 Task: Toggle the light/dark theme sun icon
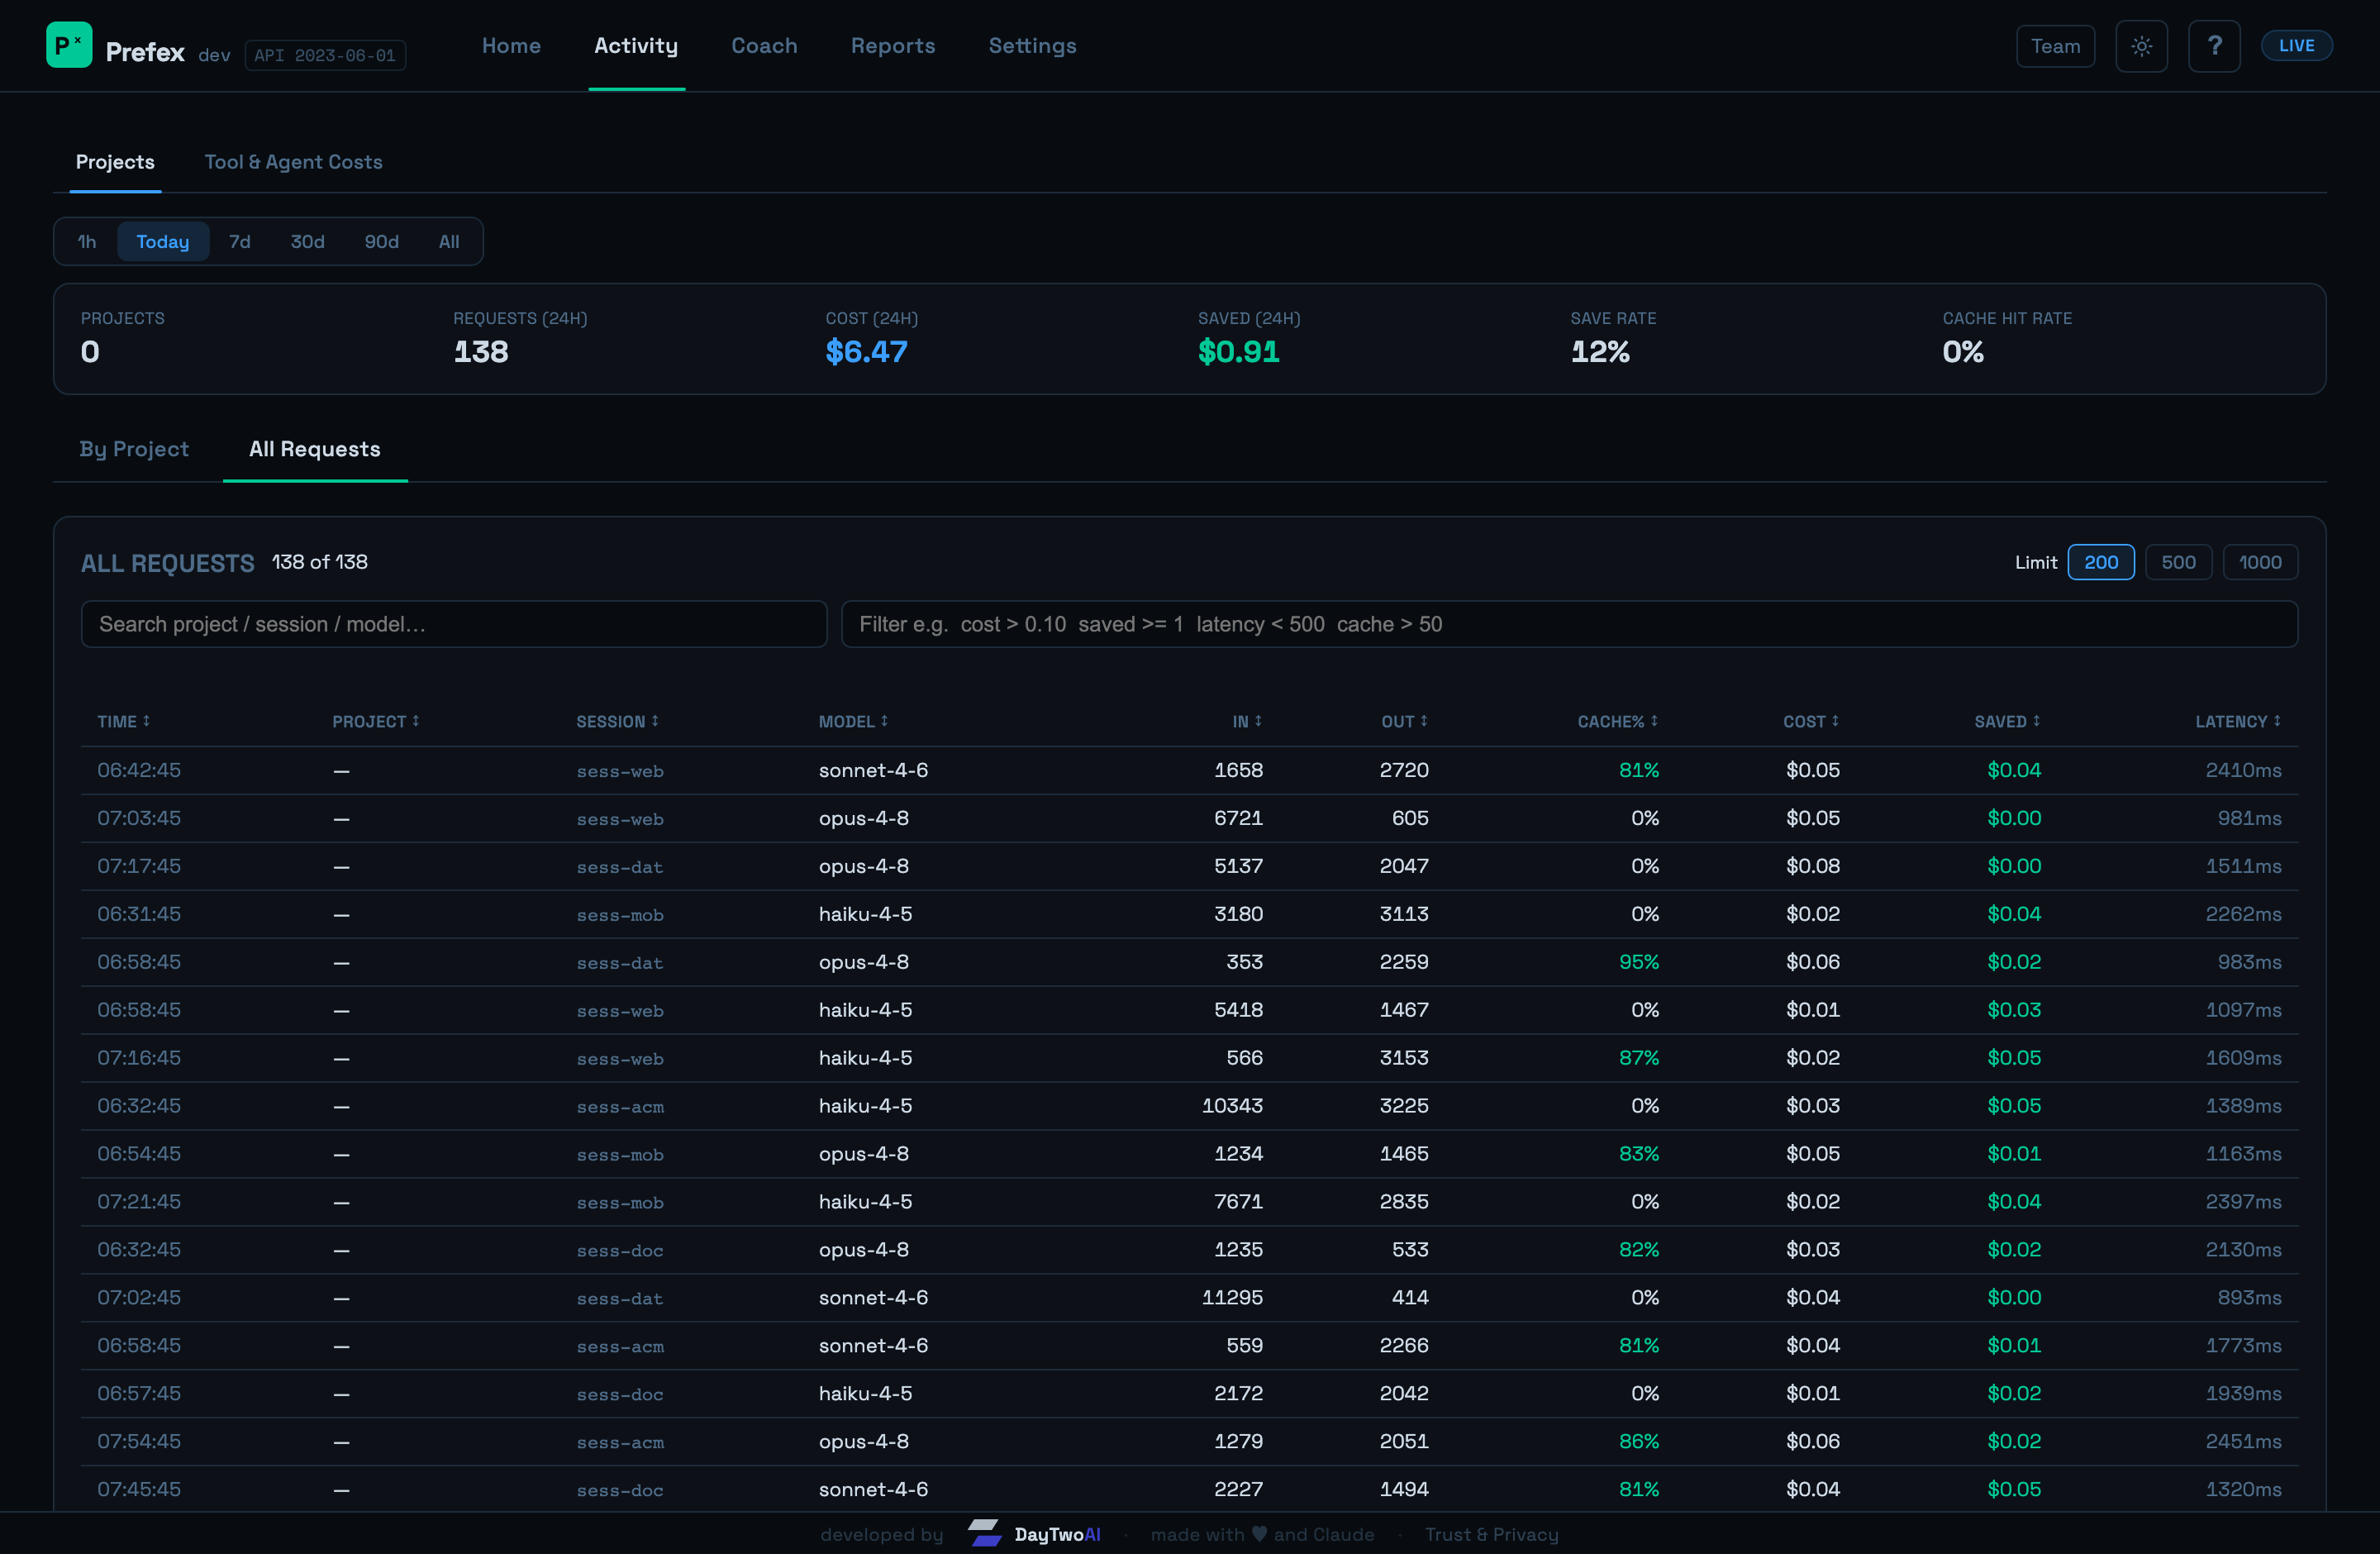click(x=2141, y=46)
